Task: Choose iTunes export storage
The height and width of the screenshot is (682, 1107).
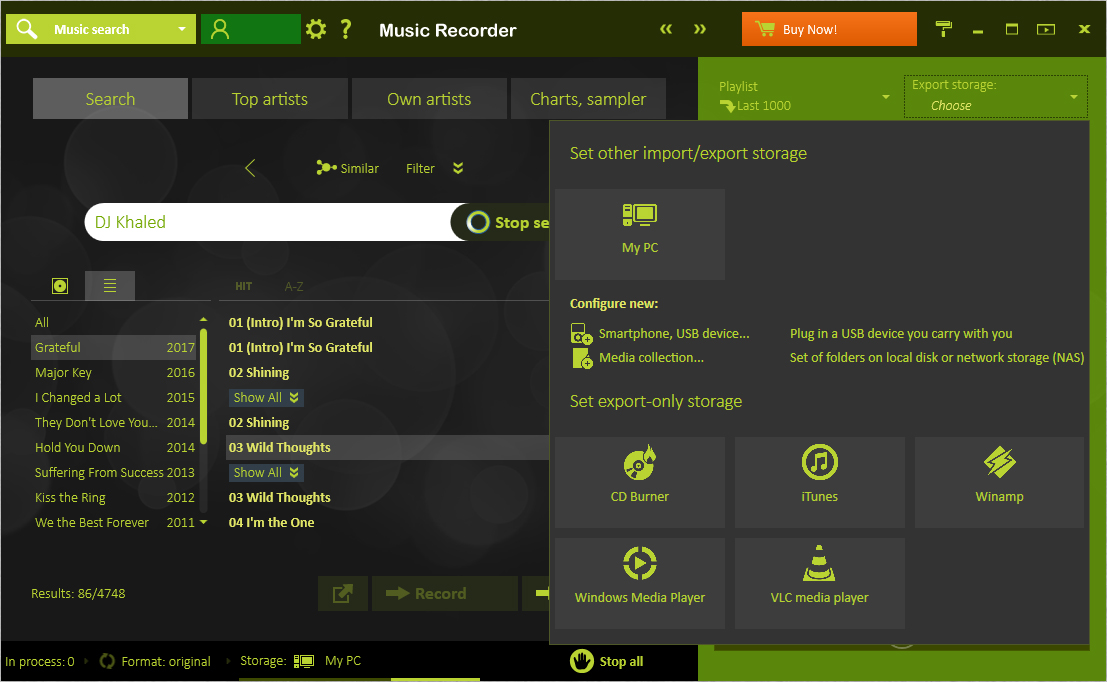Action: 820,482
